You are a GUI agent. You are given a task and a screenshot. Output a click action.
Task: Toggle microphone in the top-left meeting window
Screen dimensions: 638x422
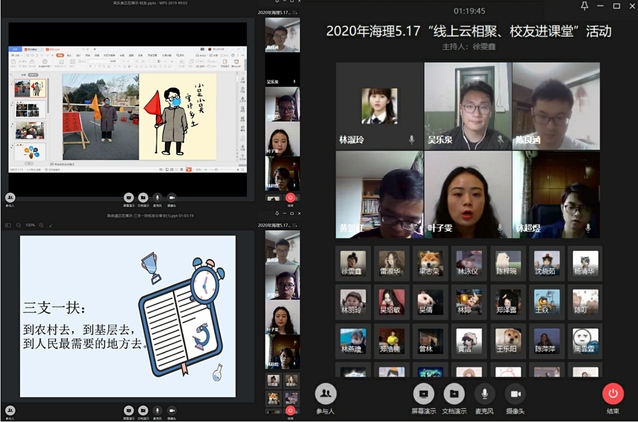[157, 197]
